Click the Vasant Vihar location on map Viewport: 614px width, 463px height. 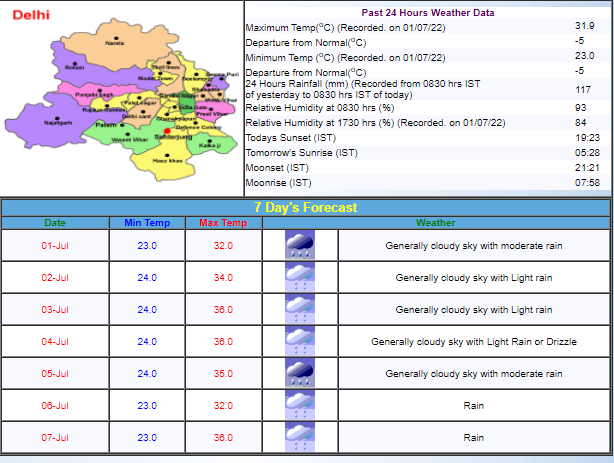point(129,138)
